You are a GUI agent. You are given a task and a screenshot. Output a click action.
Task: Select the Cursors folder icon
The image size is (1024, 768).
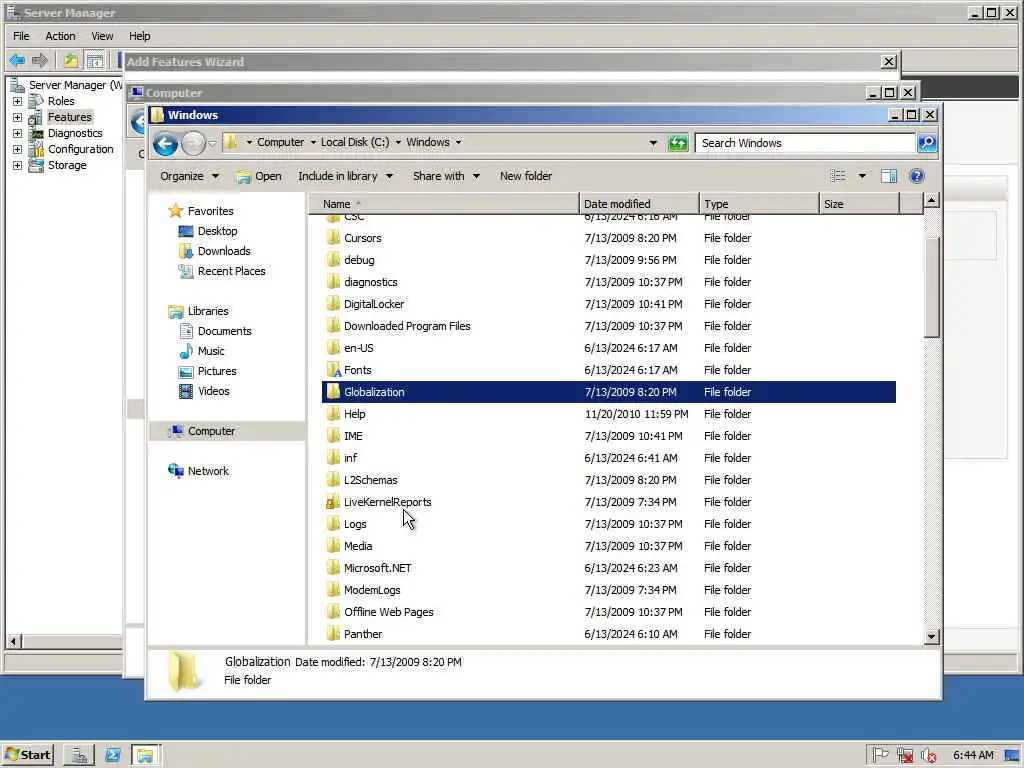click(x=333, y=238)
